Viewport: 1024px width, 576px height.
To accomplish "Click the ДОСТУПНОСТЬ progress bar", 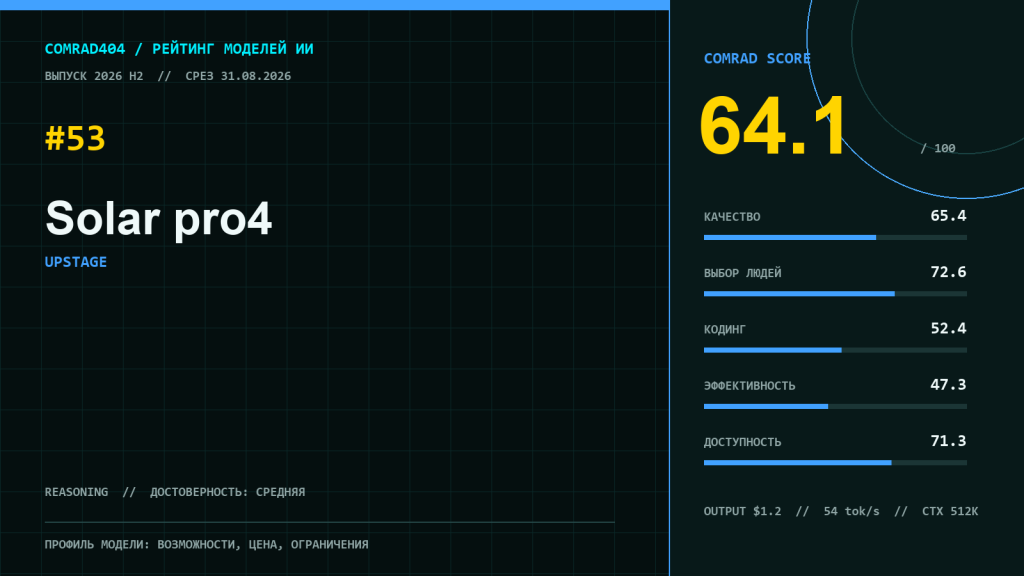I will (835, 463).
